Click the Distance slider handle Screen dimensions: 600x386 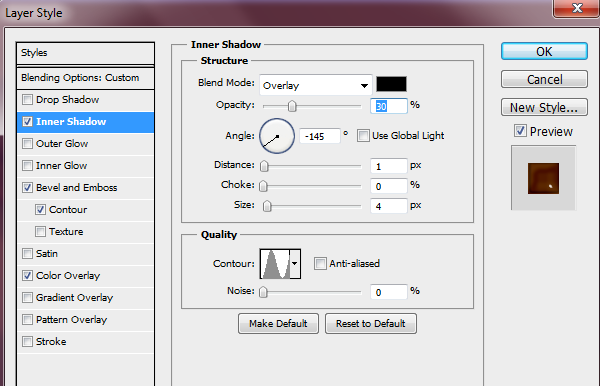[264, 166]
